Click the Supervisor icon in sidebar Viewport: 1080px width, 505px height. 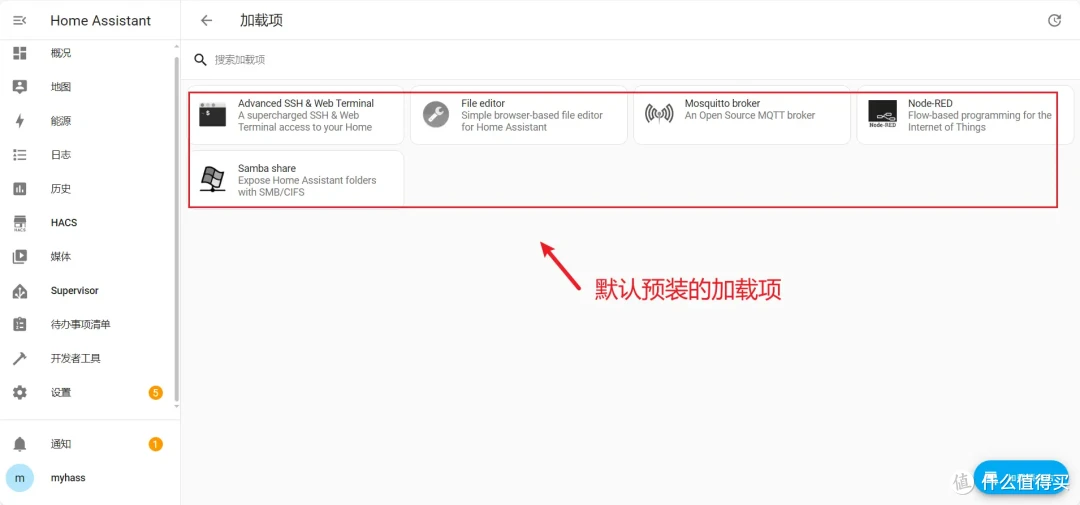point(20,291)
